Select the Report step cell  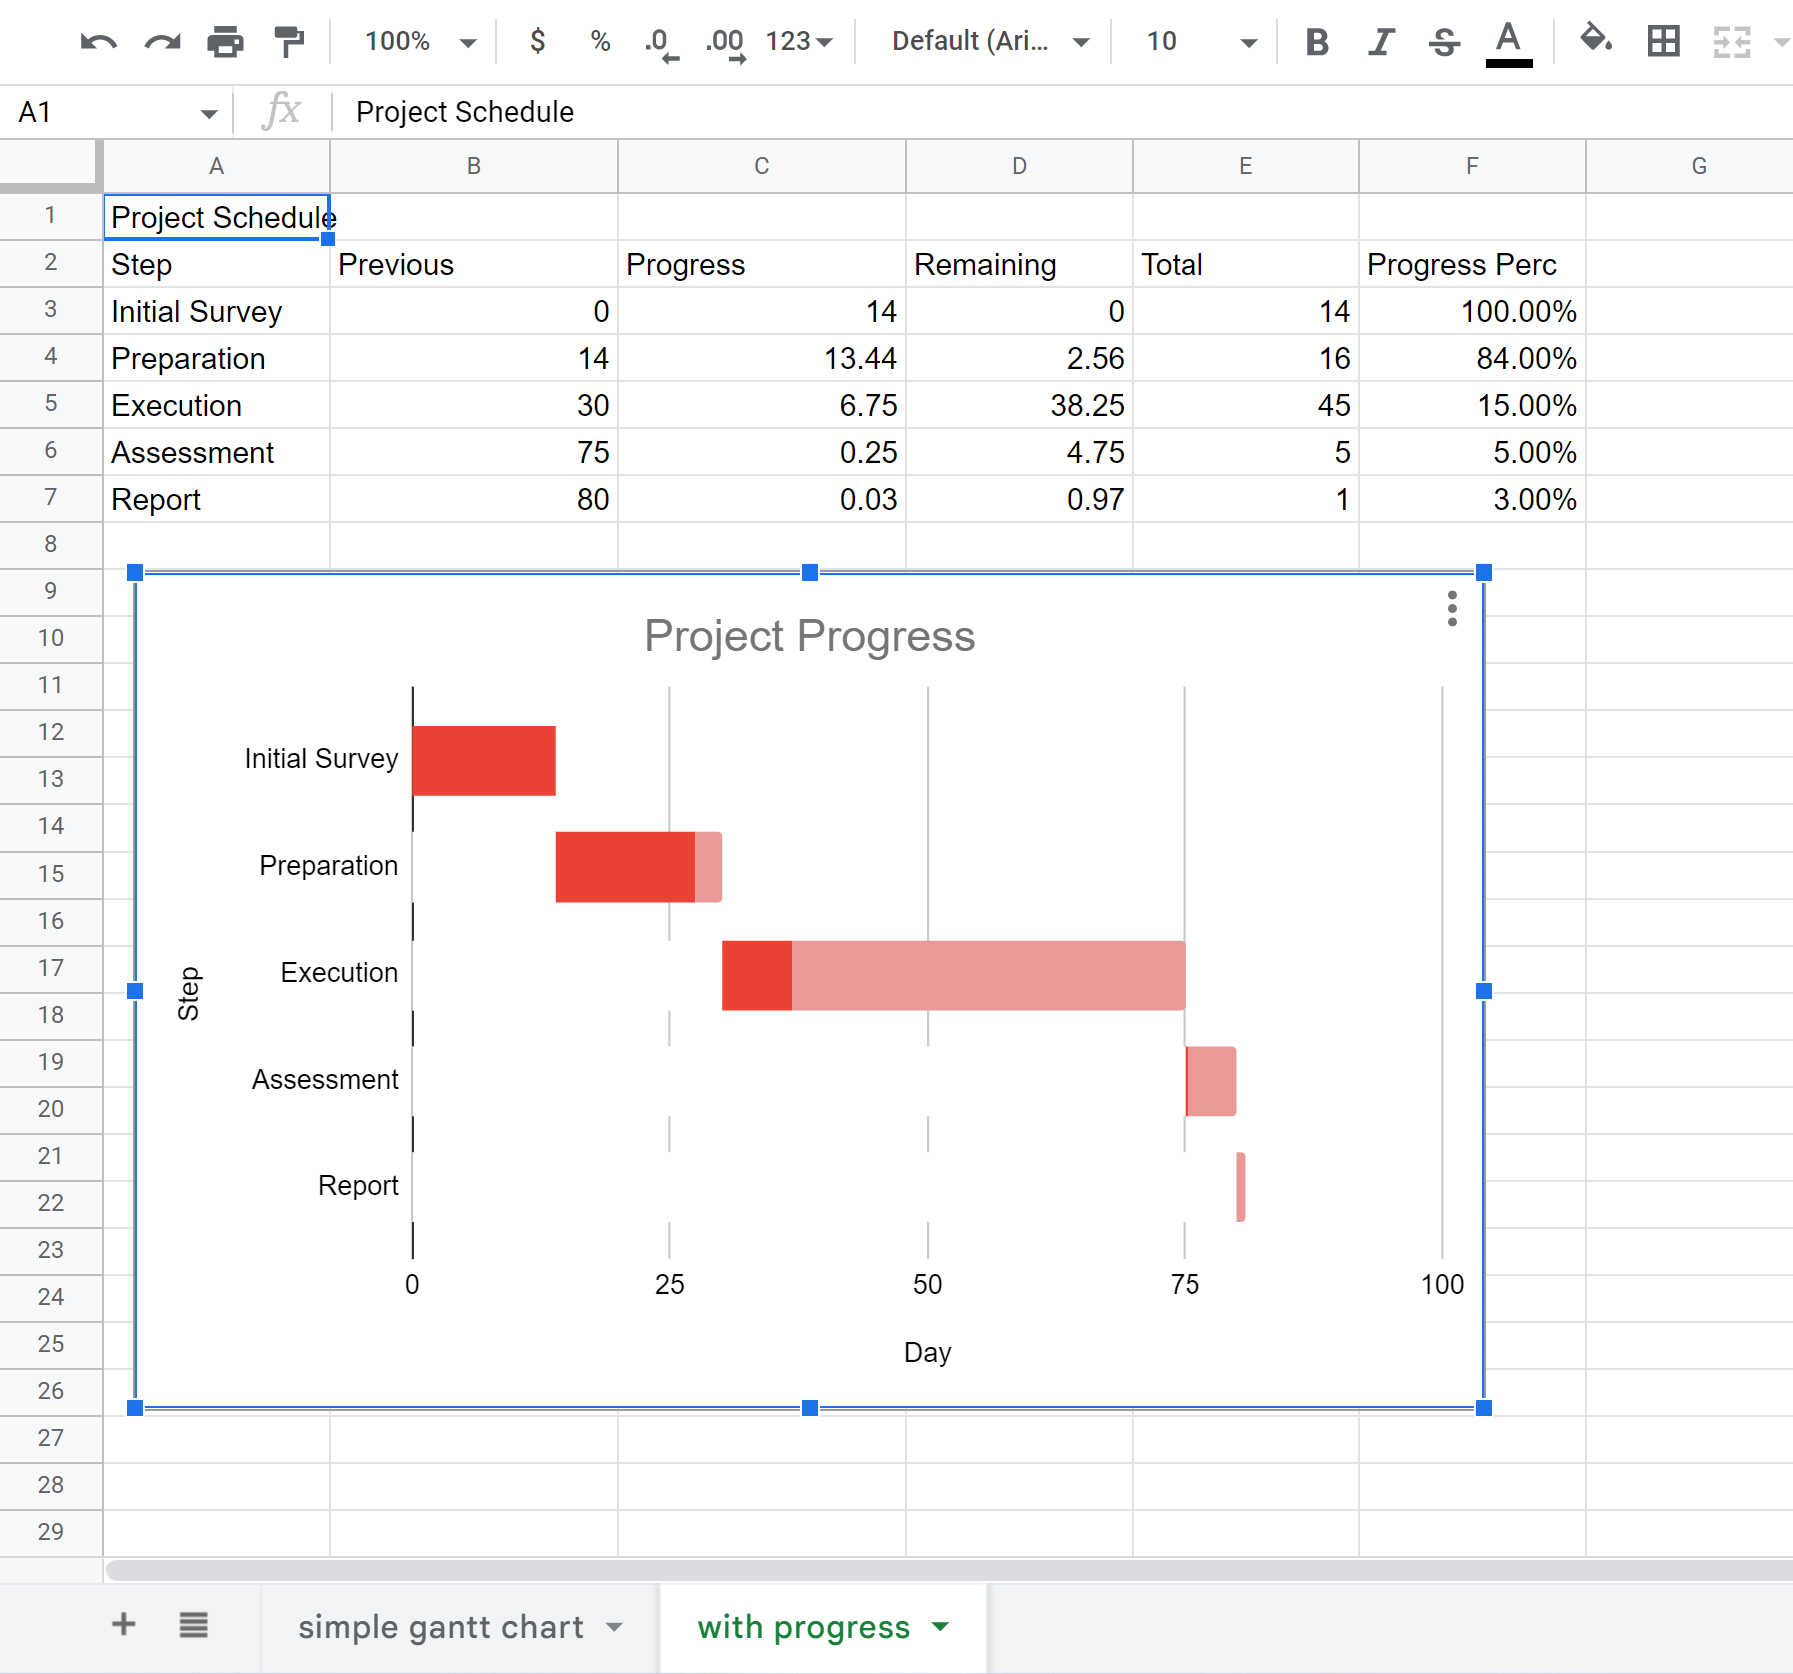click(x=216, y=499)
